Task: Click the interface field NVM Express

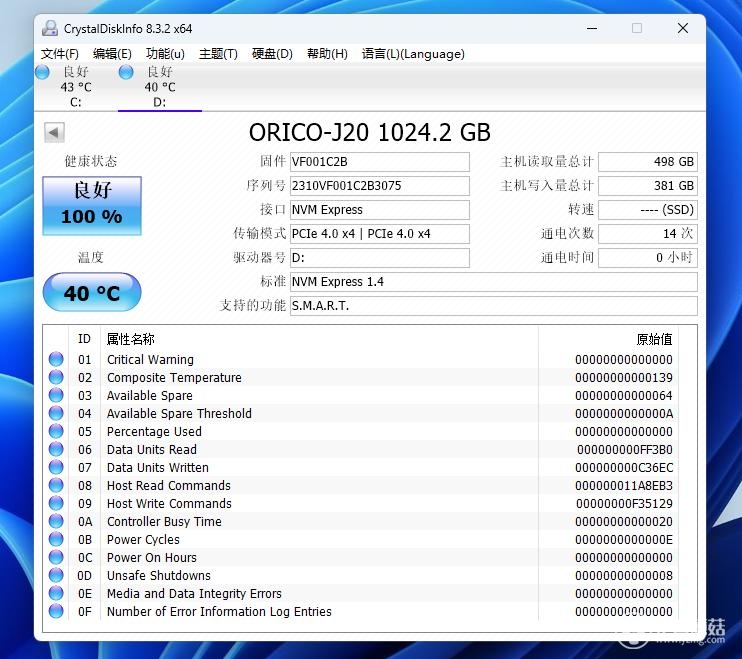Action: pyautogui.click(x=380, y=210)
